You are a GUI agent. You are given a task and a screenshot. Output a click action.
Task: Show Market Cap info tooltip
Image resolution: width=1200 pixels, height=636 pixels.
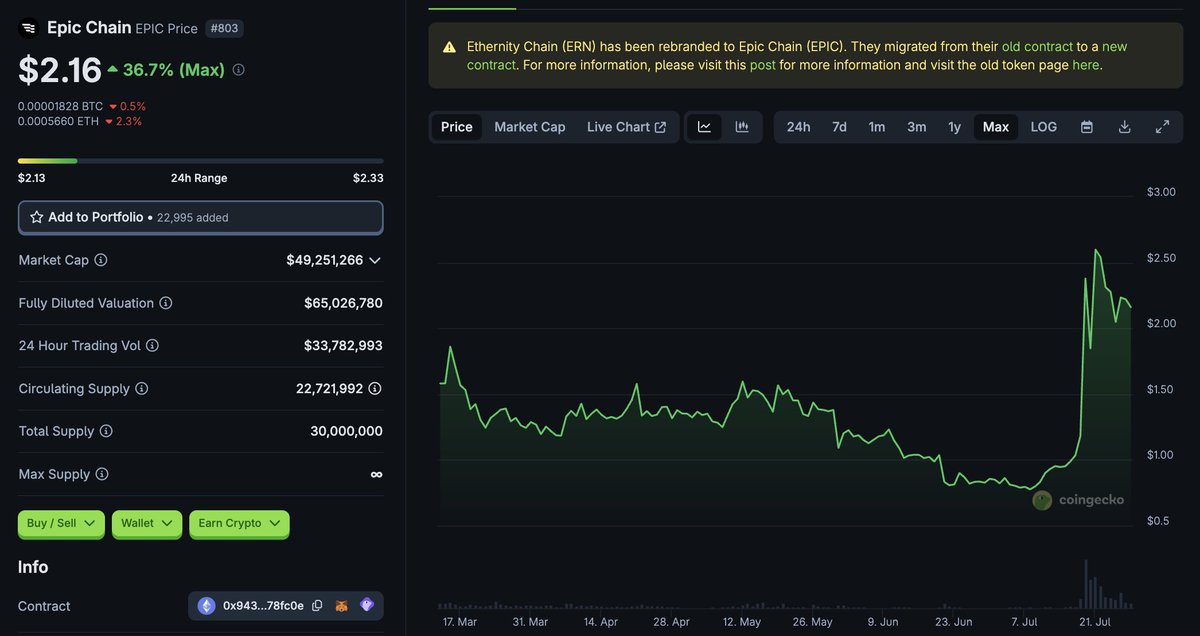[101, 260]
